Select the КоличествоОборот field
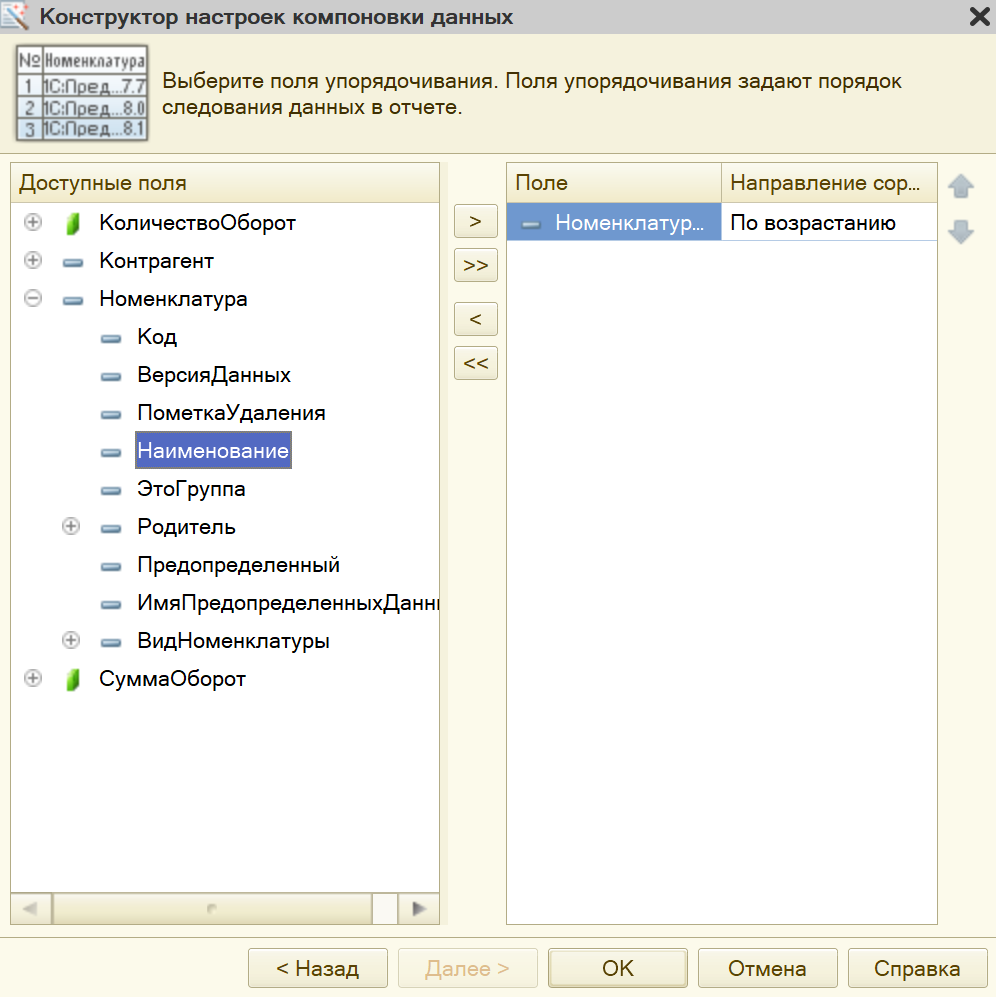The width and height of the screenshot is (996, 997). click(197, 223)
